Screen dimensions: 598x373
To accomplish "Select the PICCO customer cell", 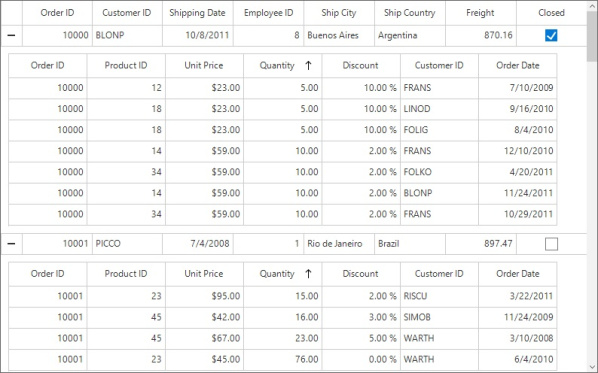I will (x=127, y=244).
